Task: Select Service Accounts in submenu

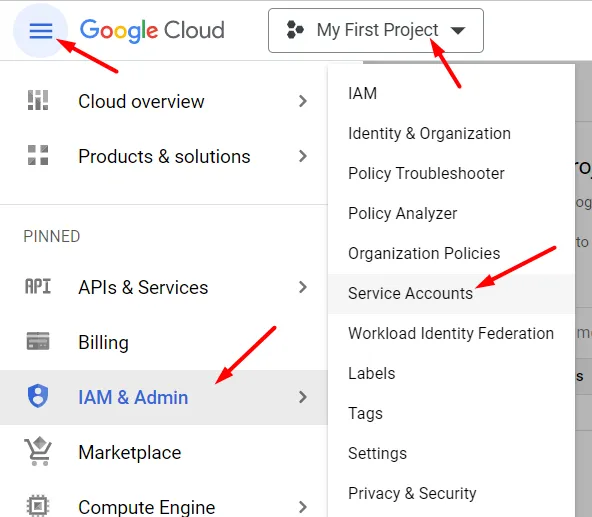Action: click(451, 293)
